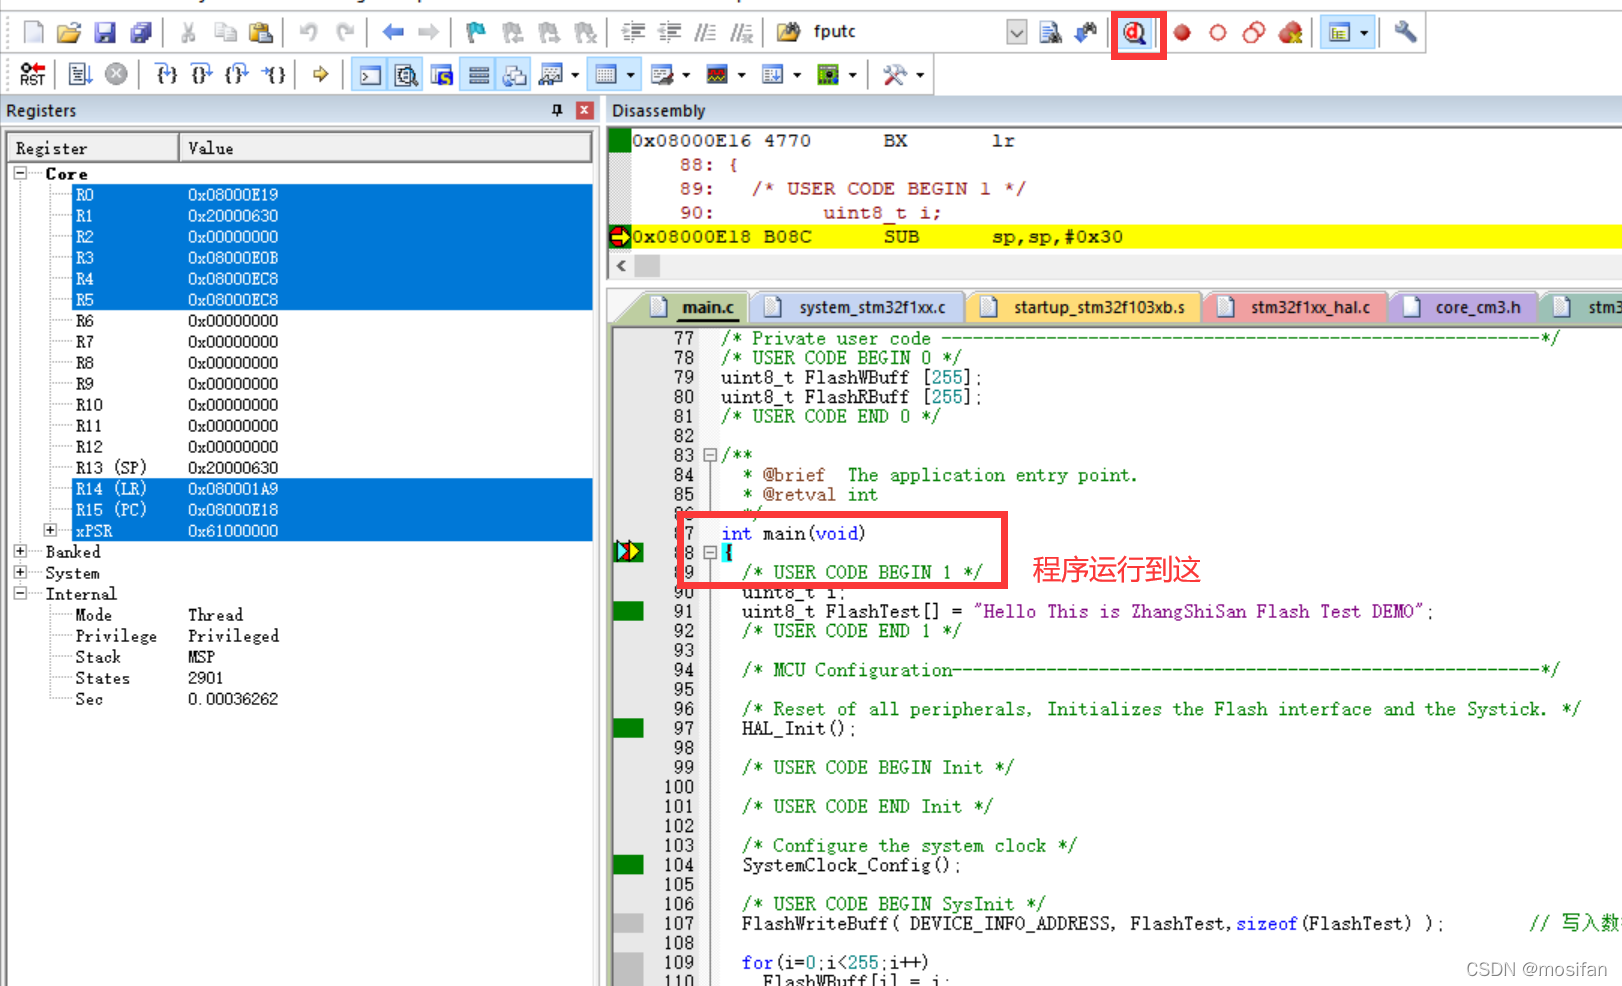
Task: Click the Value column header
Action: (385, 148)
